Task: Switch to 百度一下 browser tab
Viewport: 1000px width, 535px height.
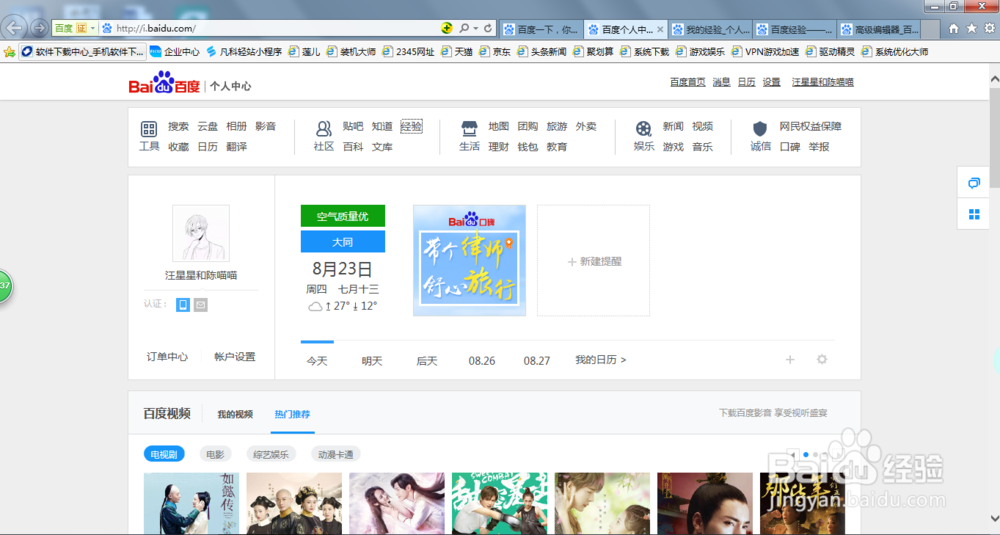Action: click(x=541, y=29)
